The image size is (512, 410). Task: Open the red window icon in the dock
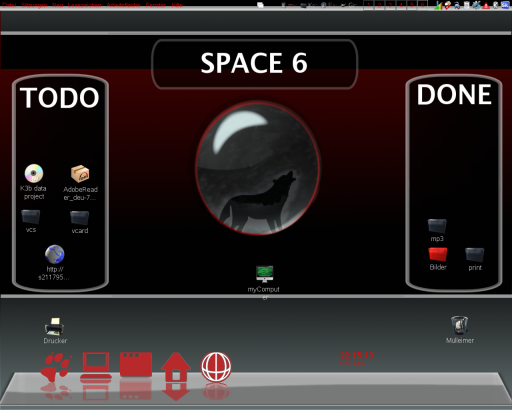click(136, 365)
